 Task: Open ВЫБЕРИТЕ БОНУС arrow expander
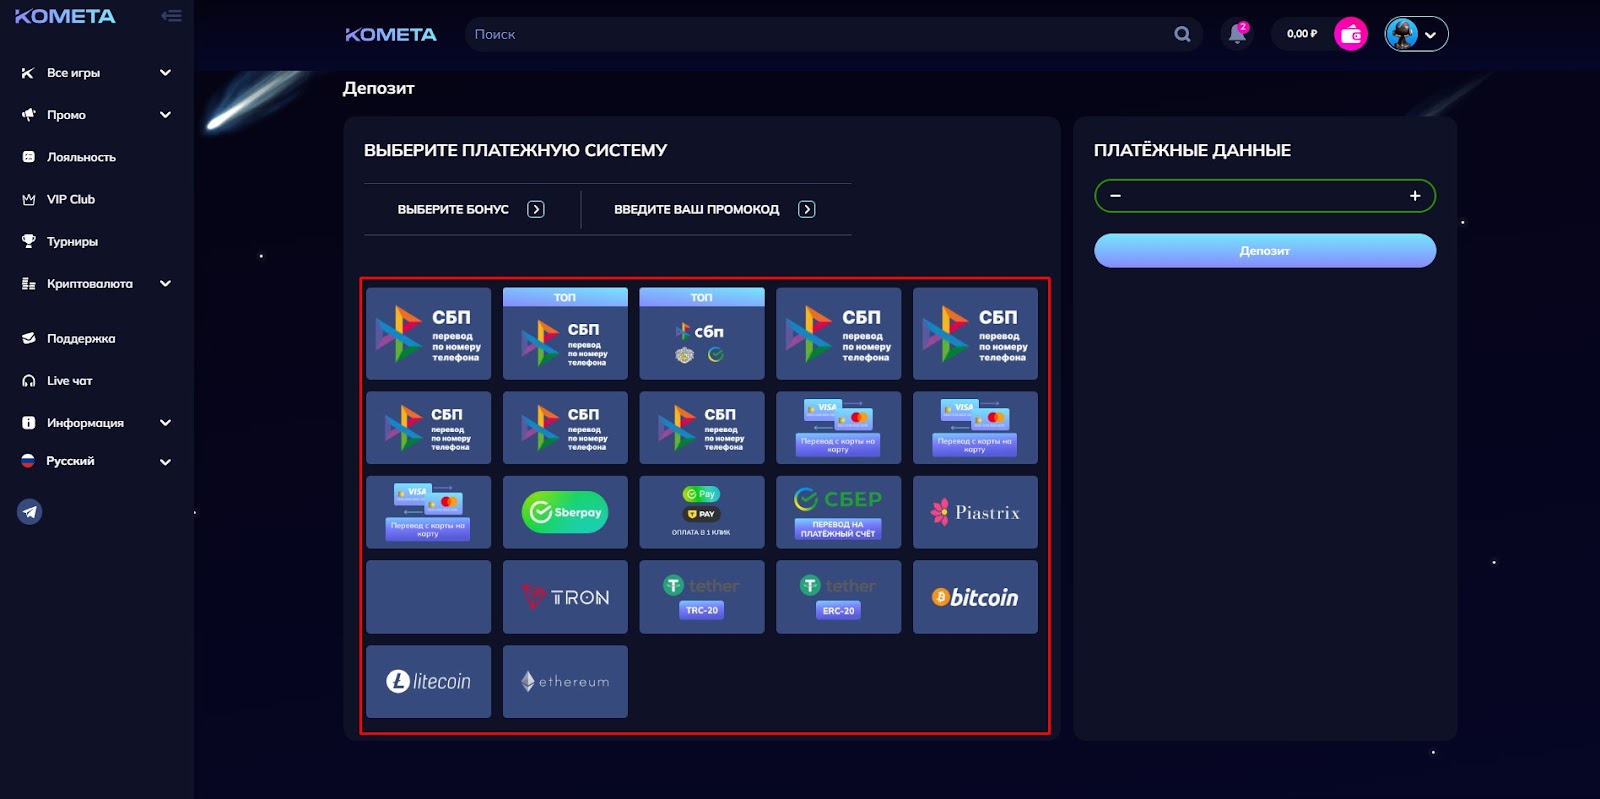(x=536, y=209)
